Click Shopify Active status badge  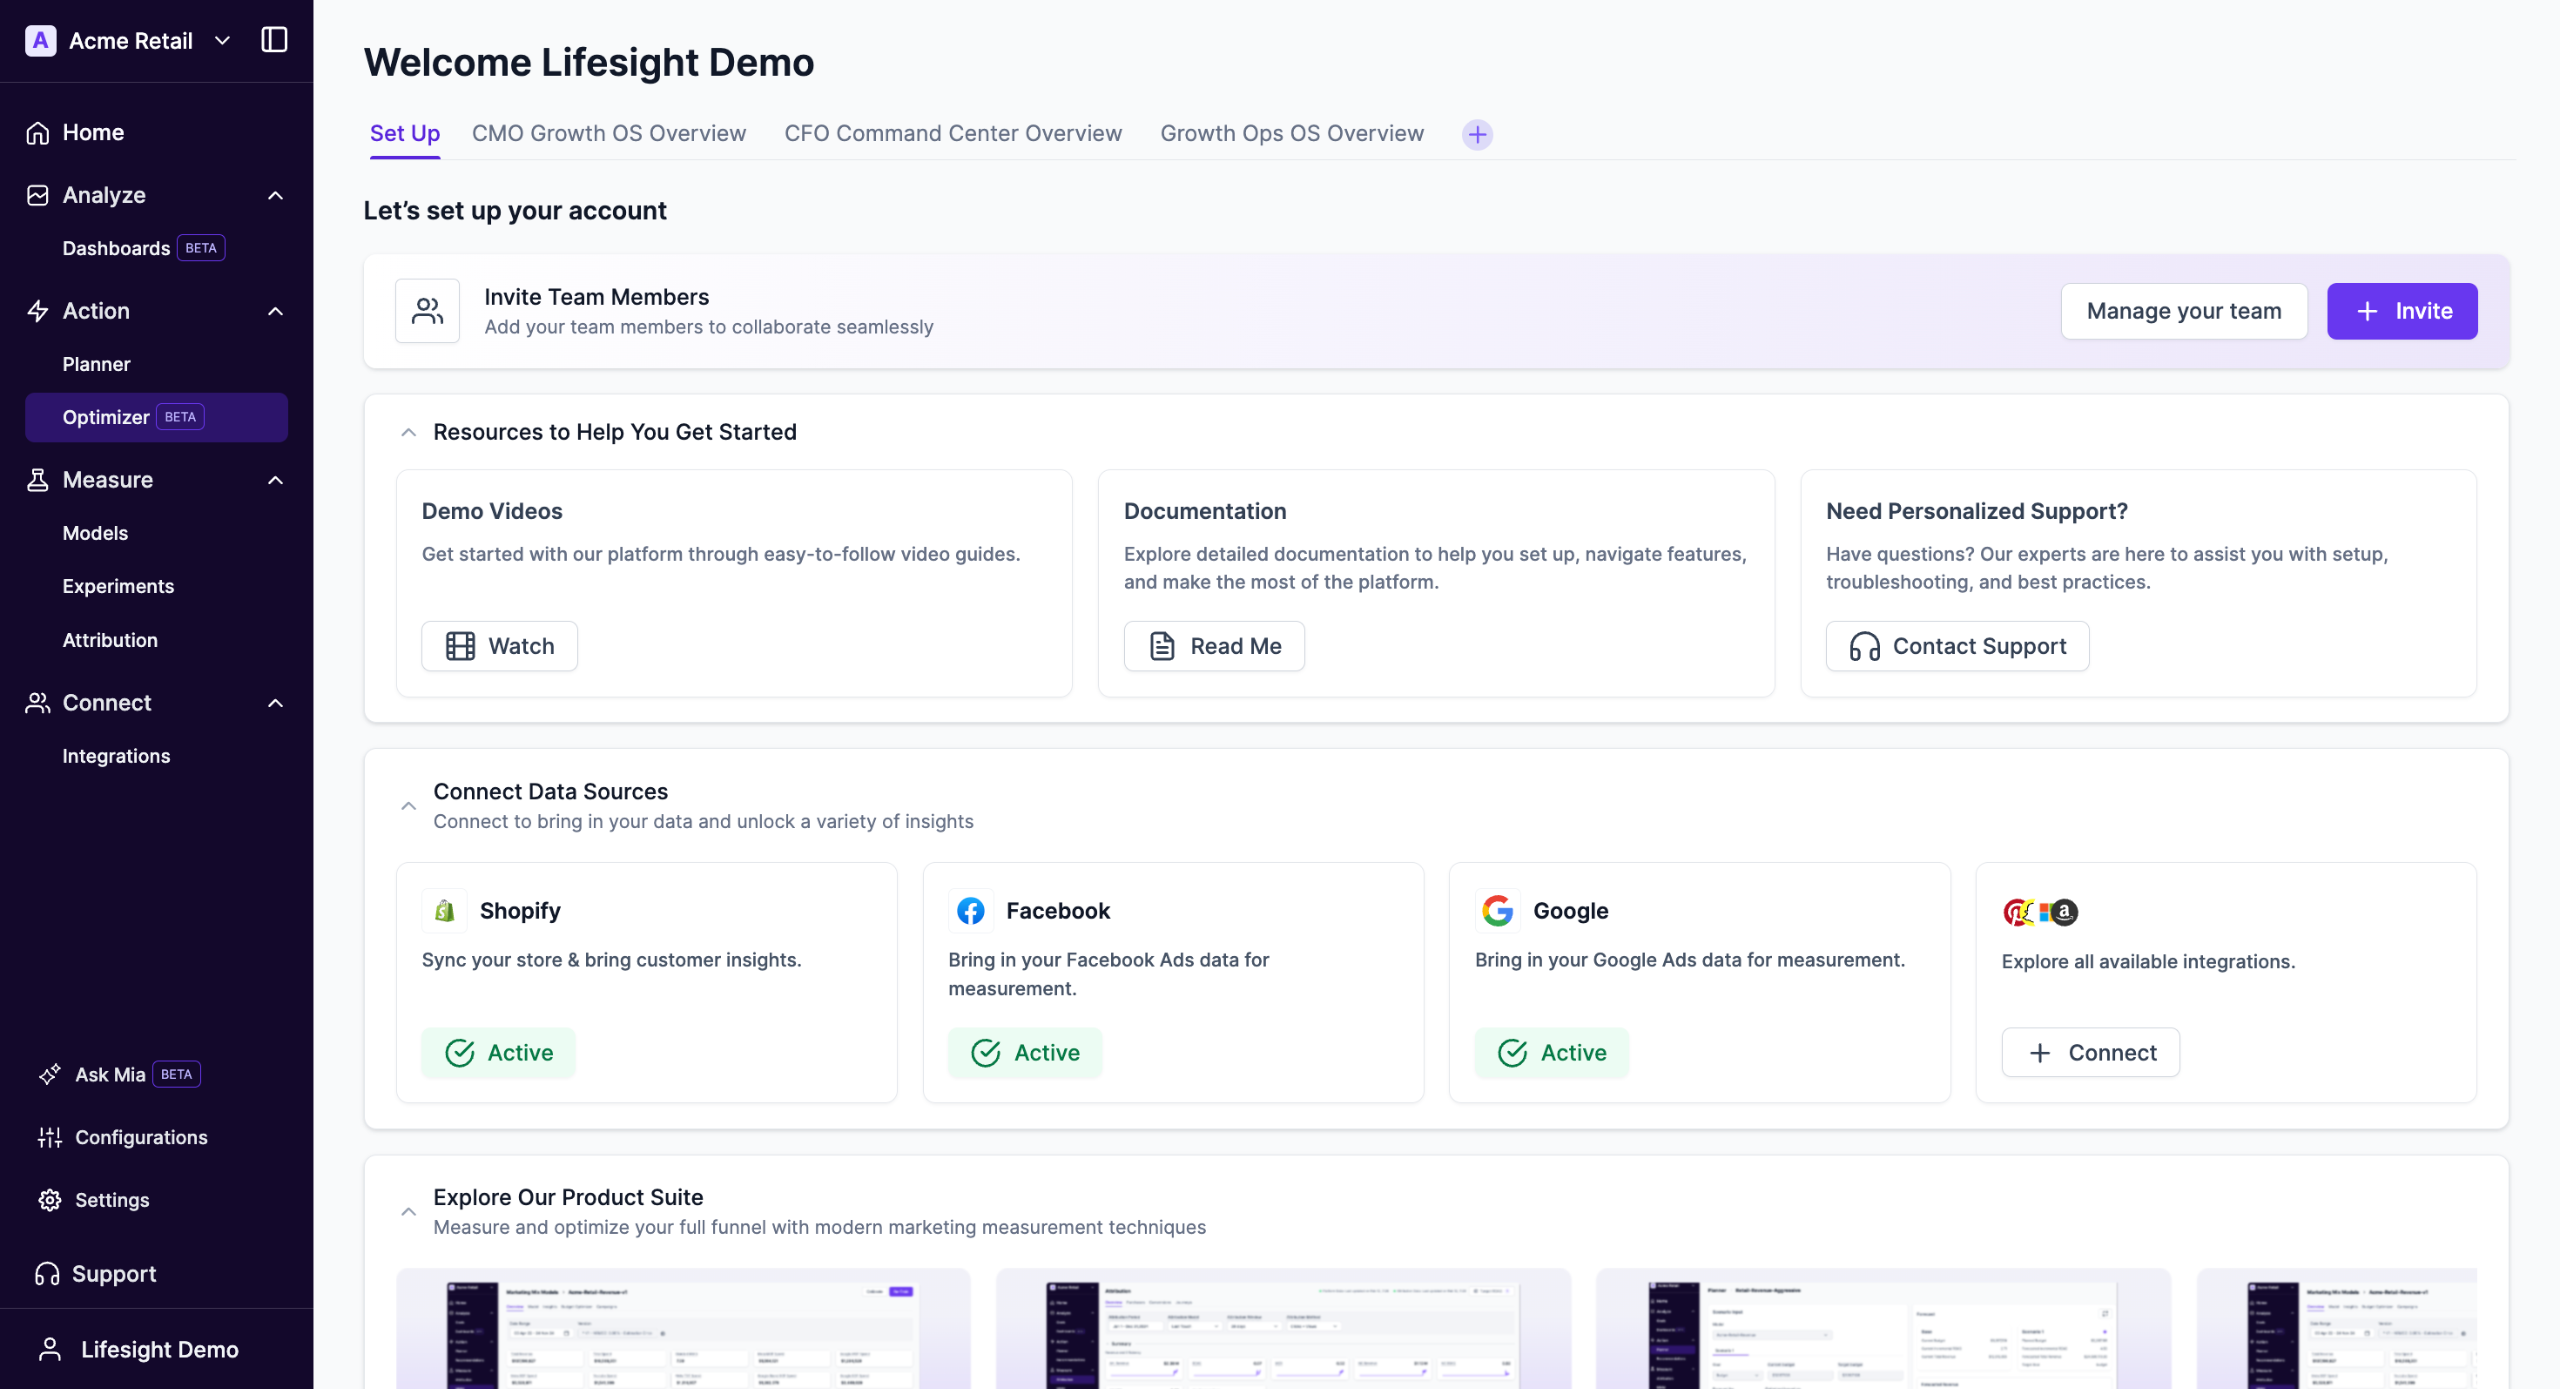498,1053
